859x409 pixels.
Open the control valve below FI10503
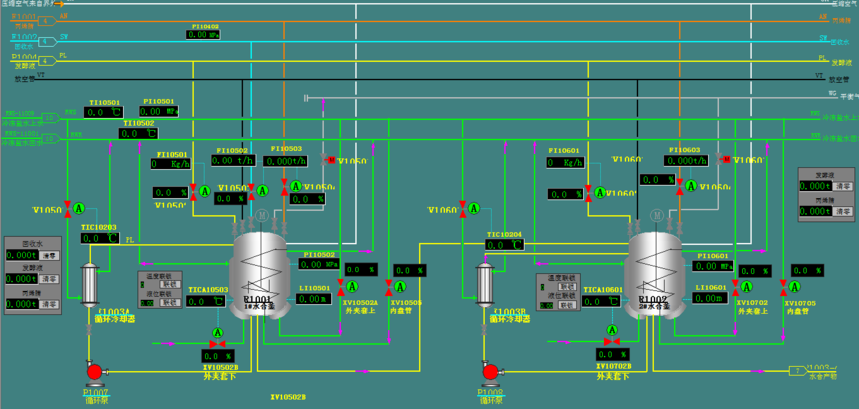click(285, 188)
